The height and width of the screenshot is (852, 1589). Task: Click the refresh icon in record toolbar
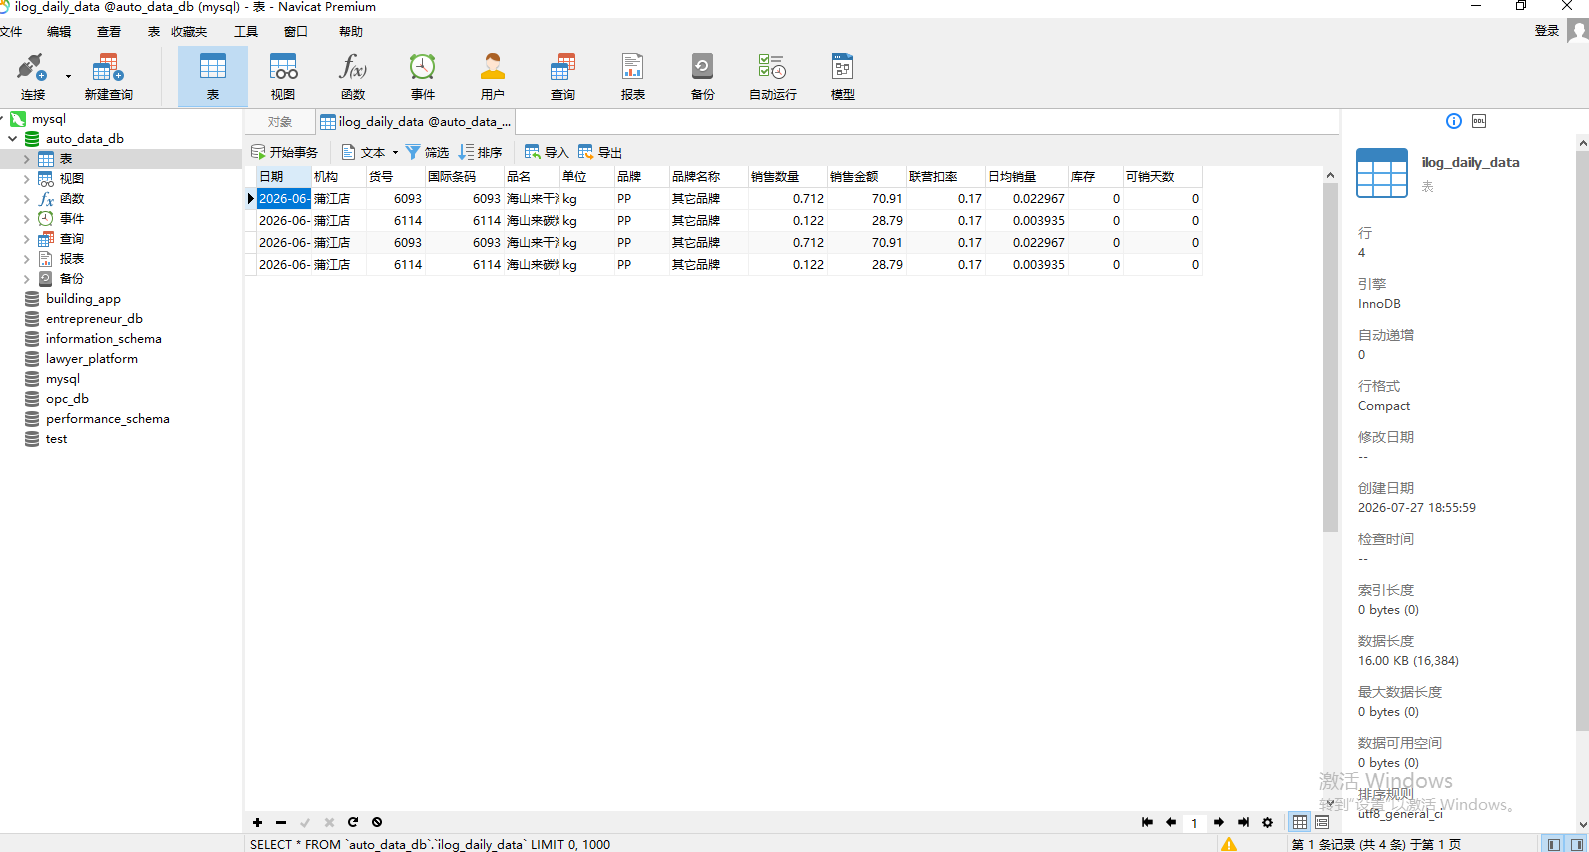tap(353, 822)
